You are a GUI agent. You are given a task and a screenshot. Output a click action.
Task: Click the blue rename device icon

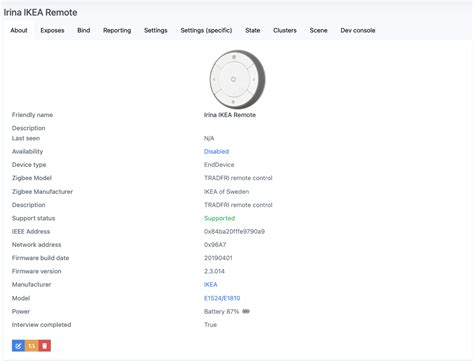coord(18,346)
